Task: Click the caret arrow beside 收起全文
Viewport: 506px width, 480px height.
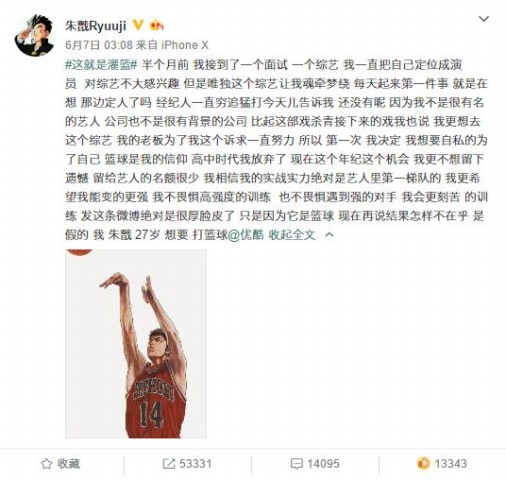Action: [329, 235]
